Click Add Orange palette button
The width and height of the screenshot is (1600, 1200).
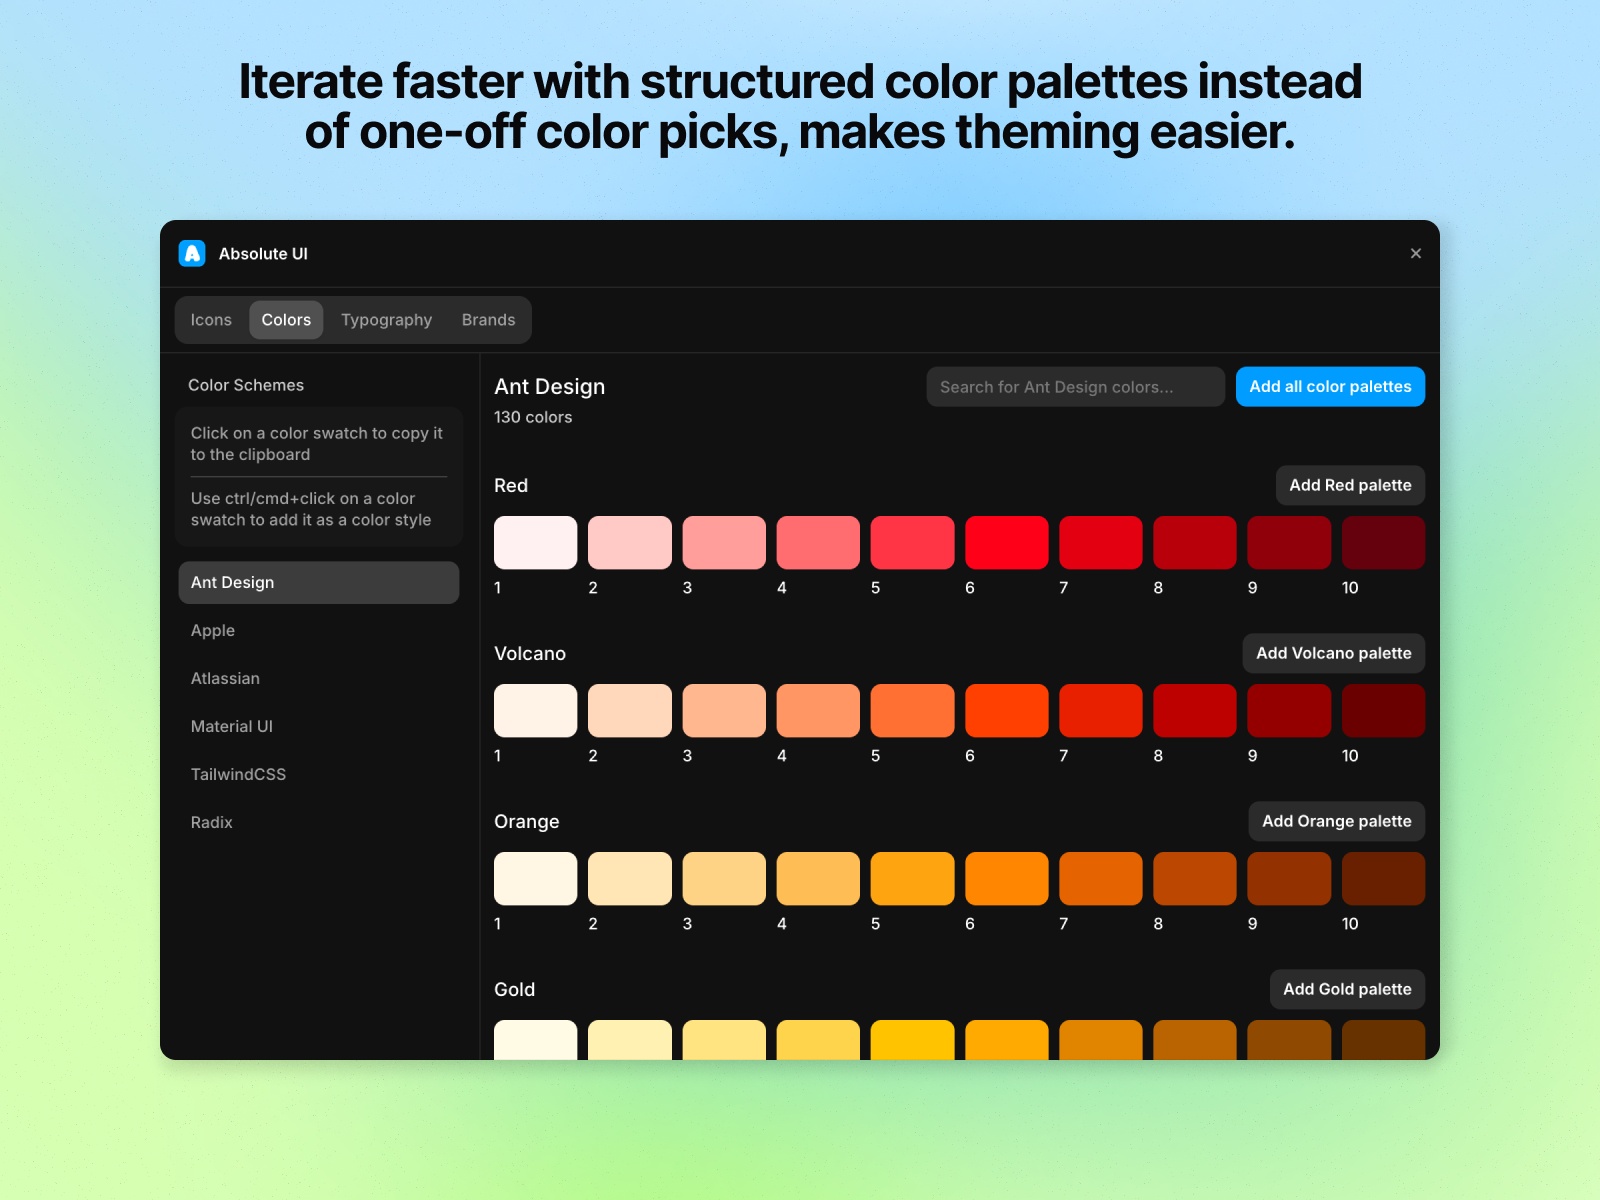tap(1336, 821)
